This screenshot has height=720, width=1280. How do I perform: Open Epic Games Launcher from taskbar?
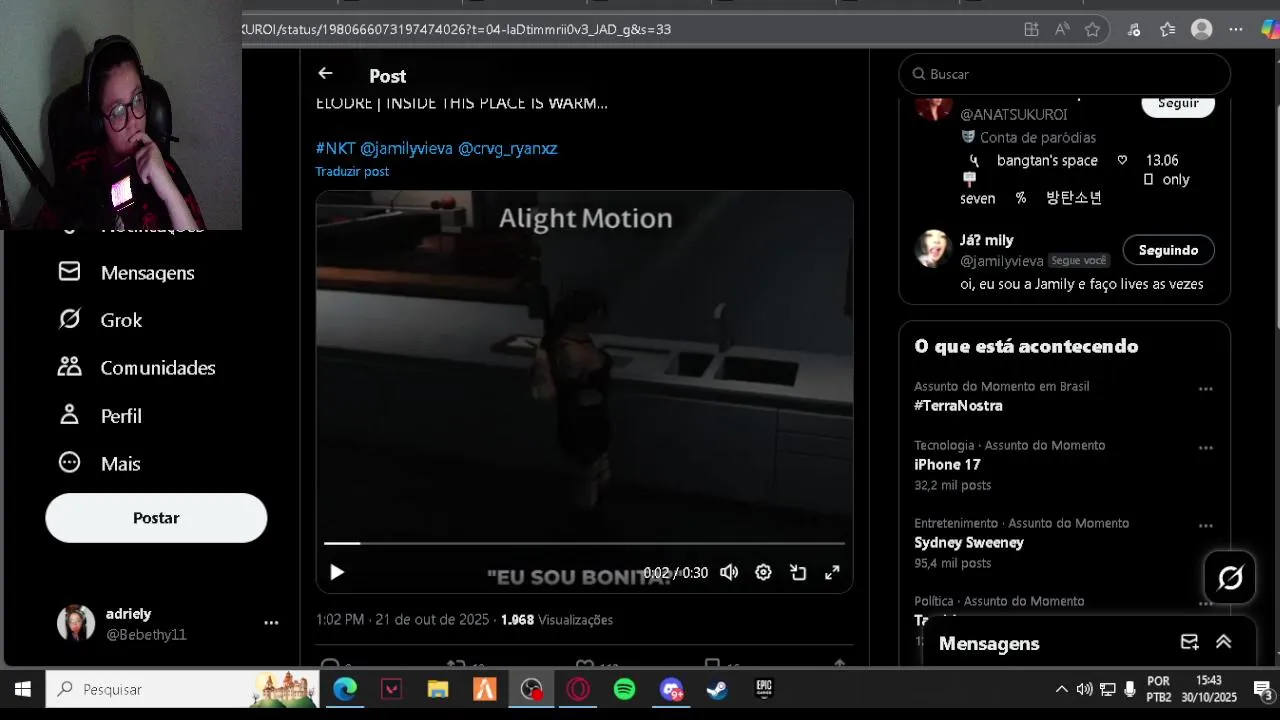point(764,689)
